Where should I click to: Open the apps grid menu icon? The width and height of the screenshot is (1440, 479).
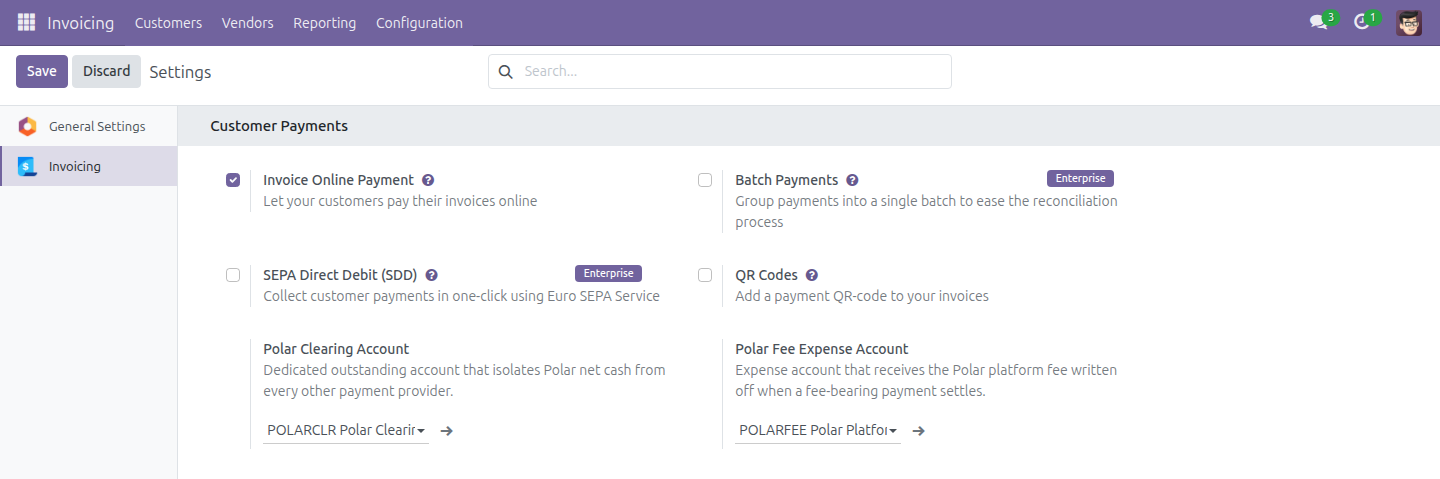point(26,22)
